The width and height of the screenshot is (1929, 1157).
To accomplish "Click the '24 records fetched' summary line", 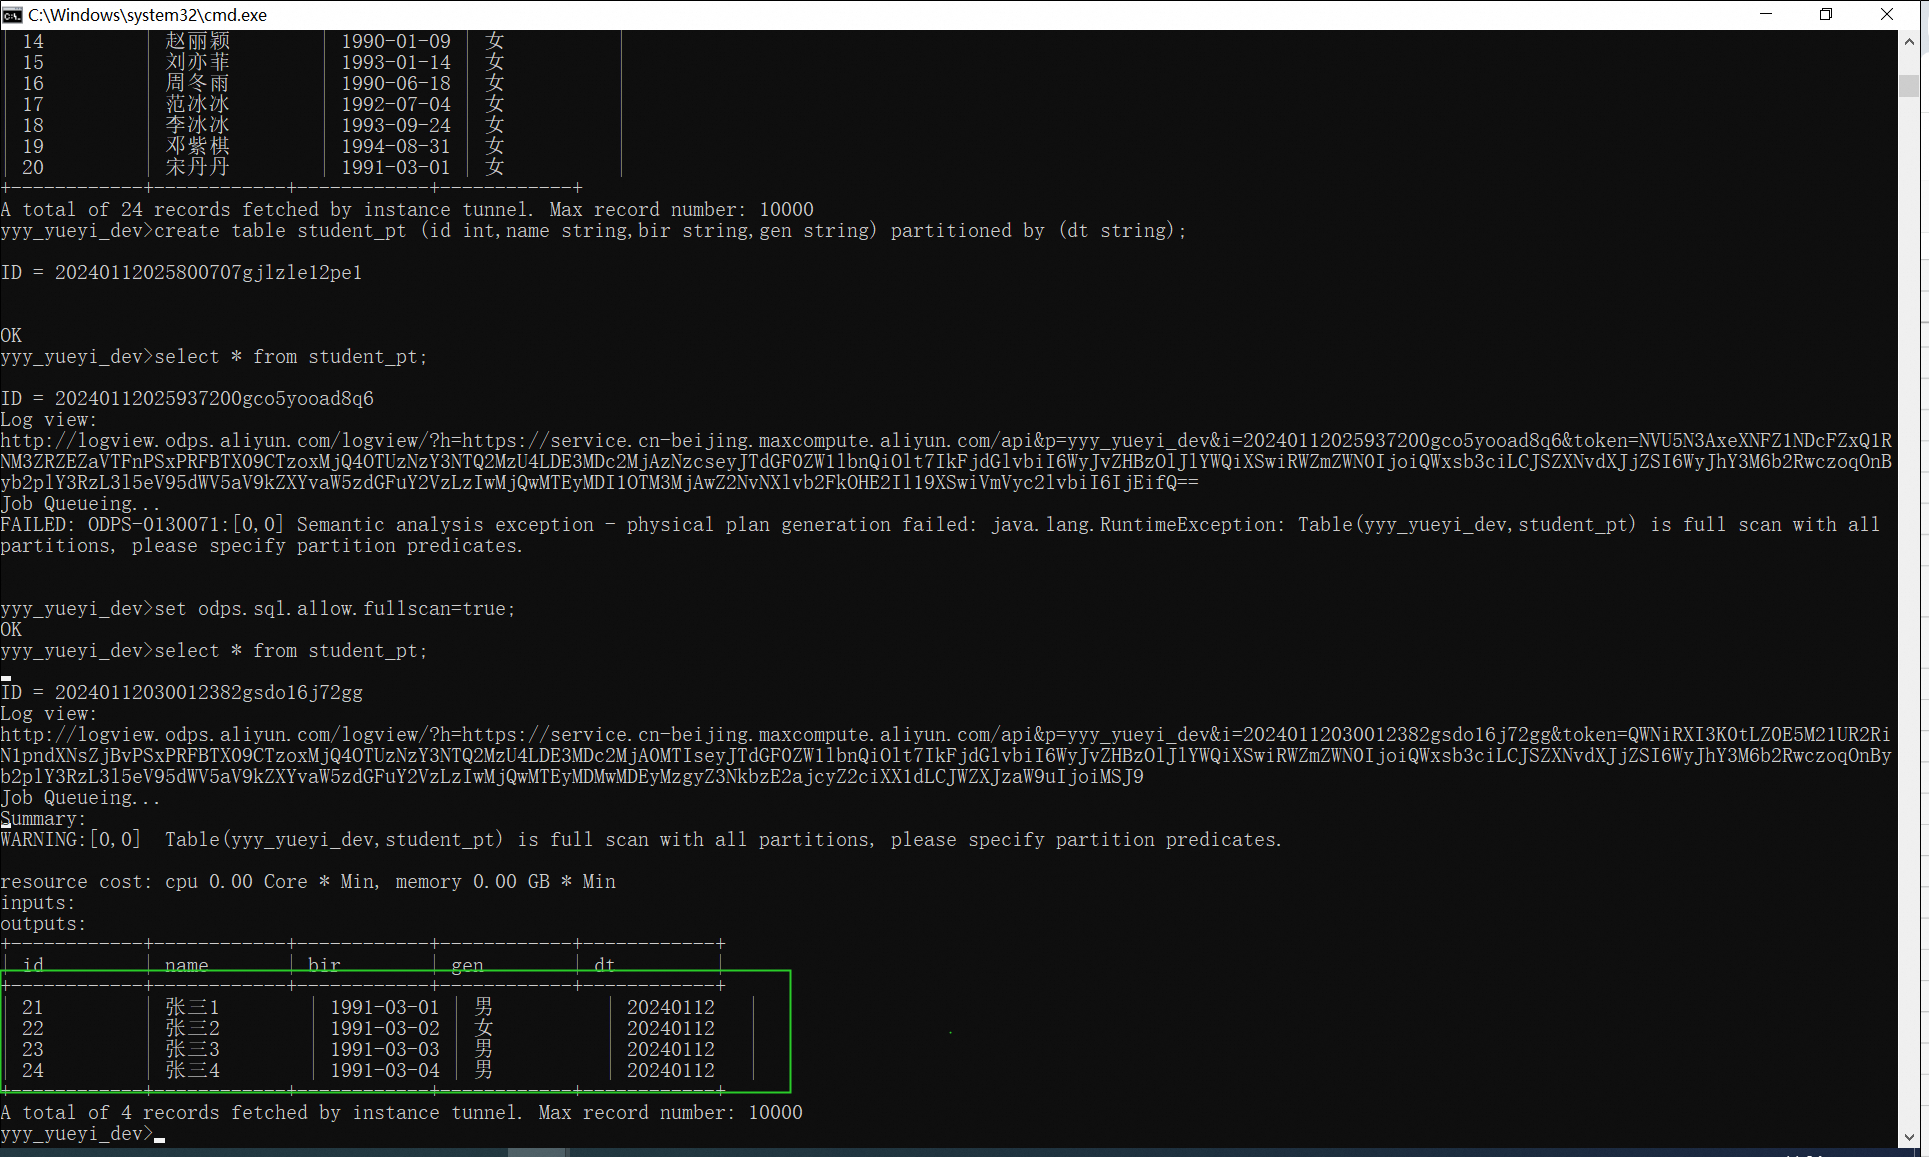I will 408,209.
